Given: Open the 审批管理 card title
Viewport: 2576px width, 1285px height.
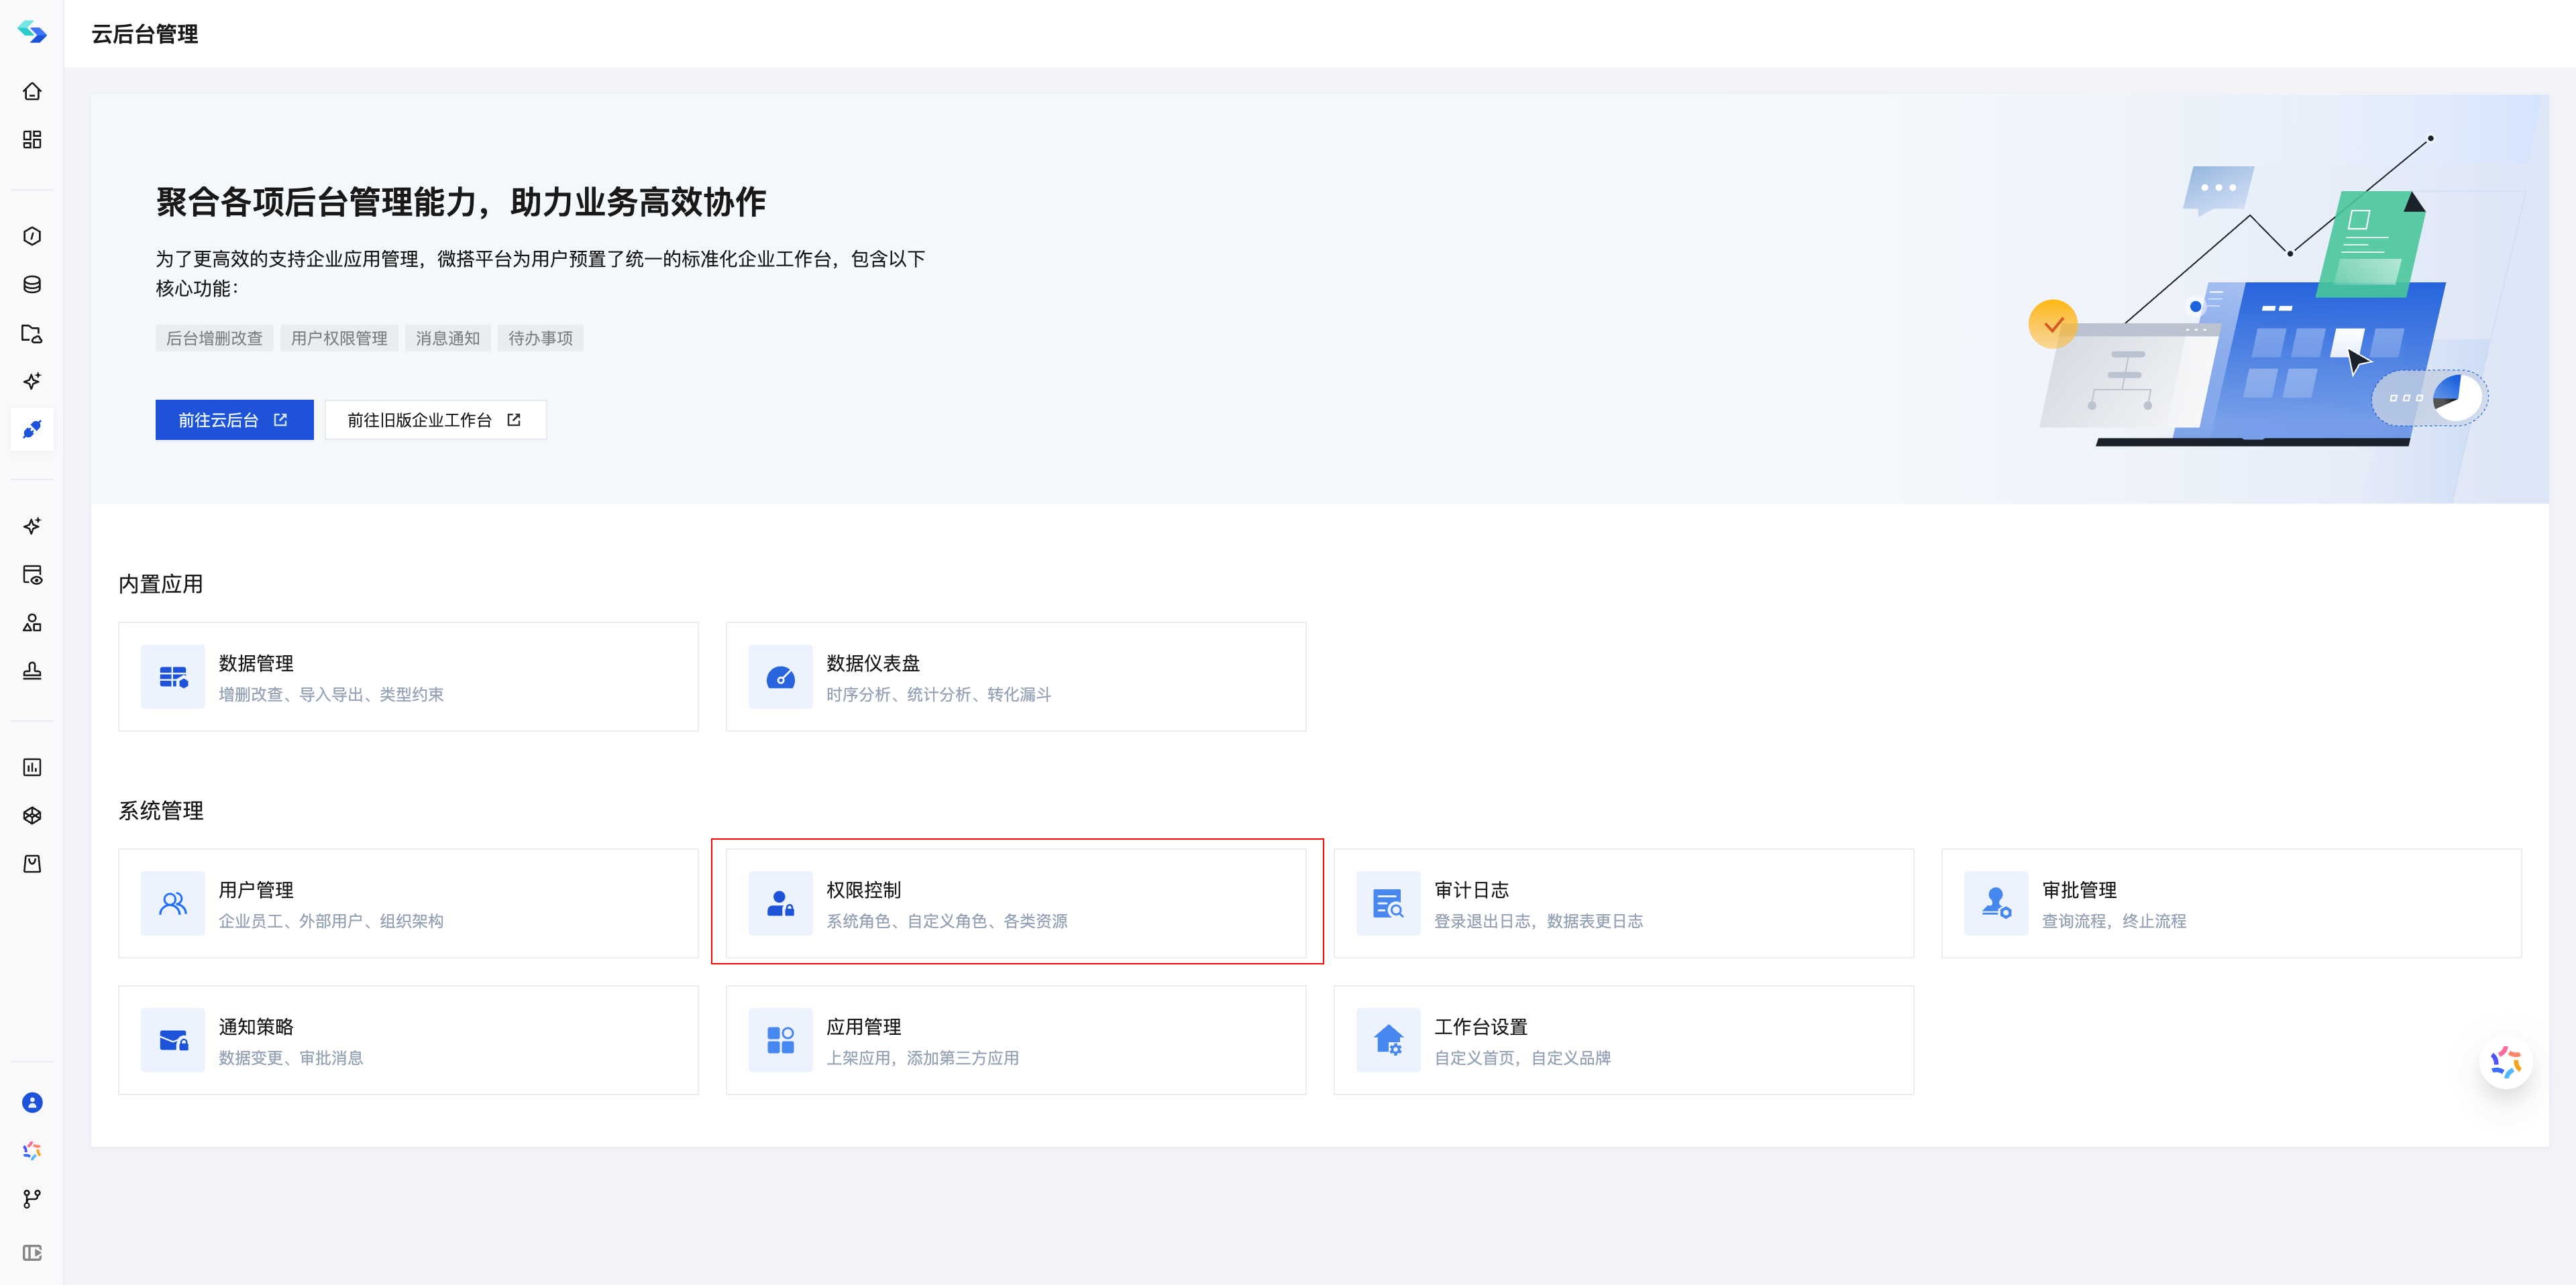Looking at the screenshot, I should (2079, 890).
